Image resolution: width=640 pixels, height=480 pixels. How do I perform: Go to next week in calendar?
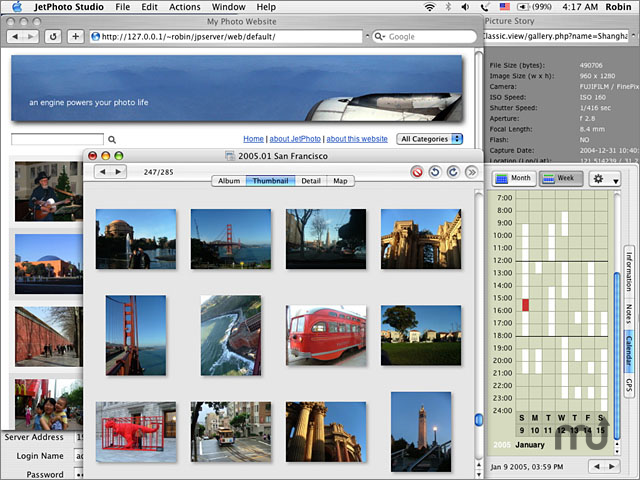pos(612,467)
